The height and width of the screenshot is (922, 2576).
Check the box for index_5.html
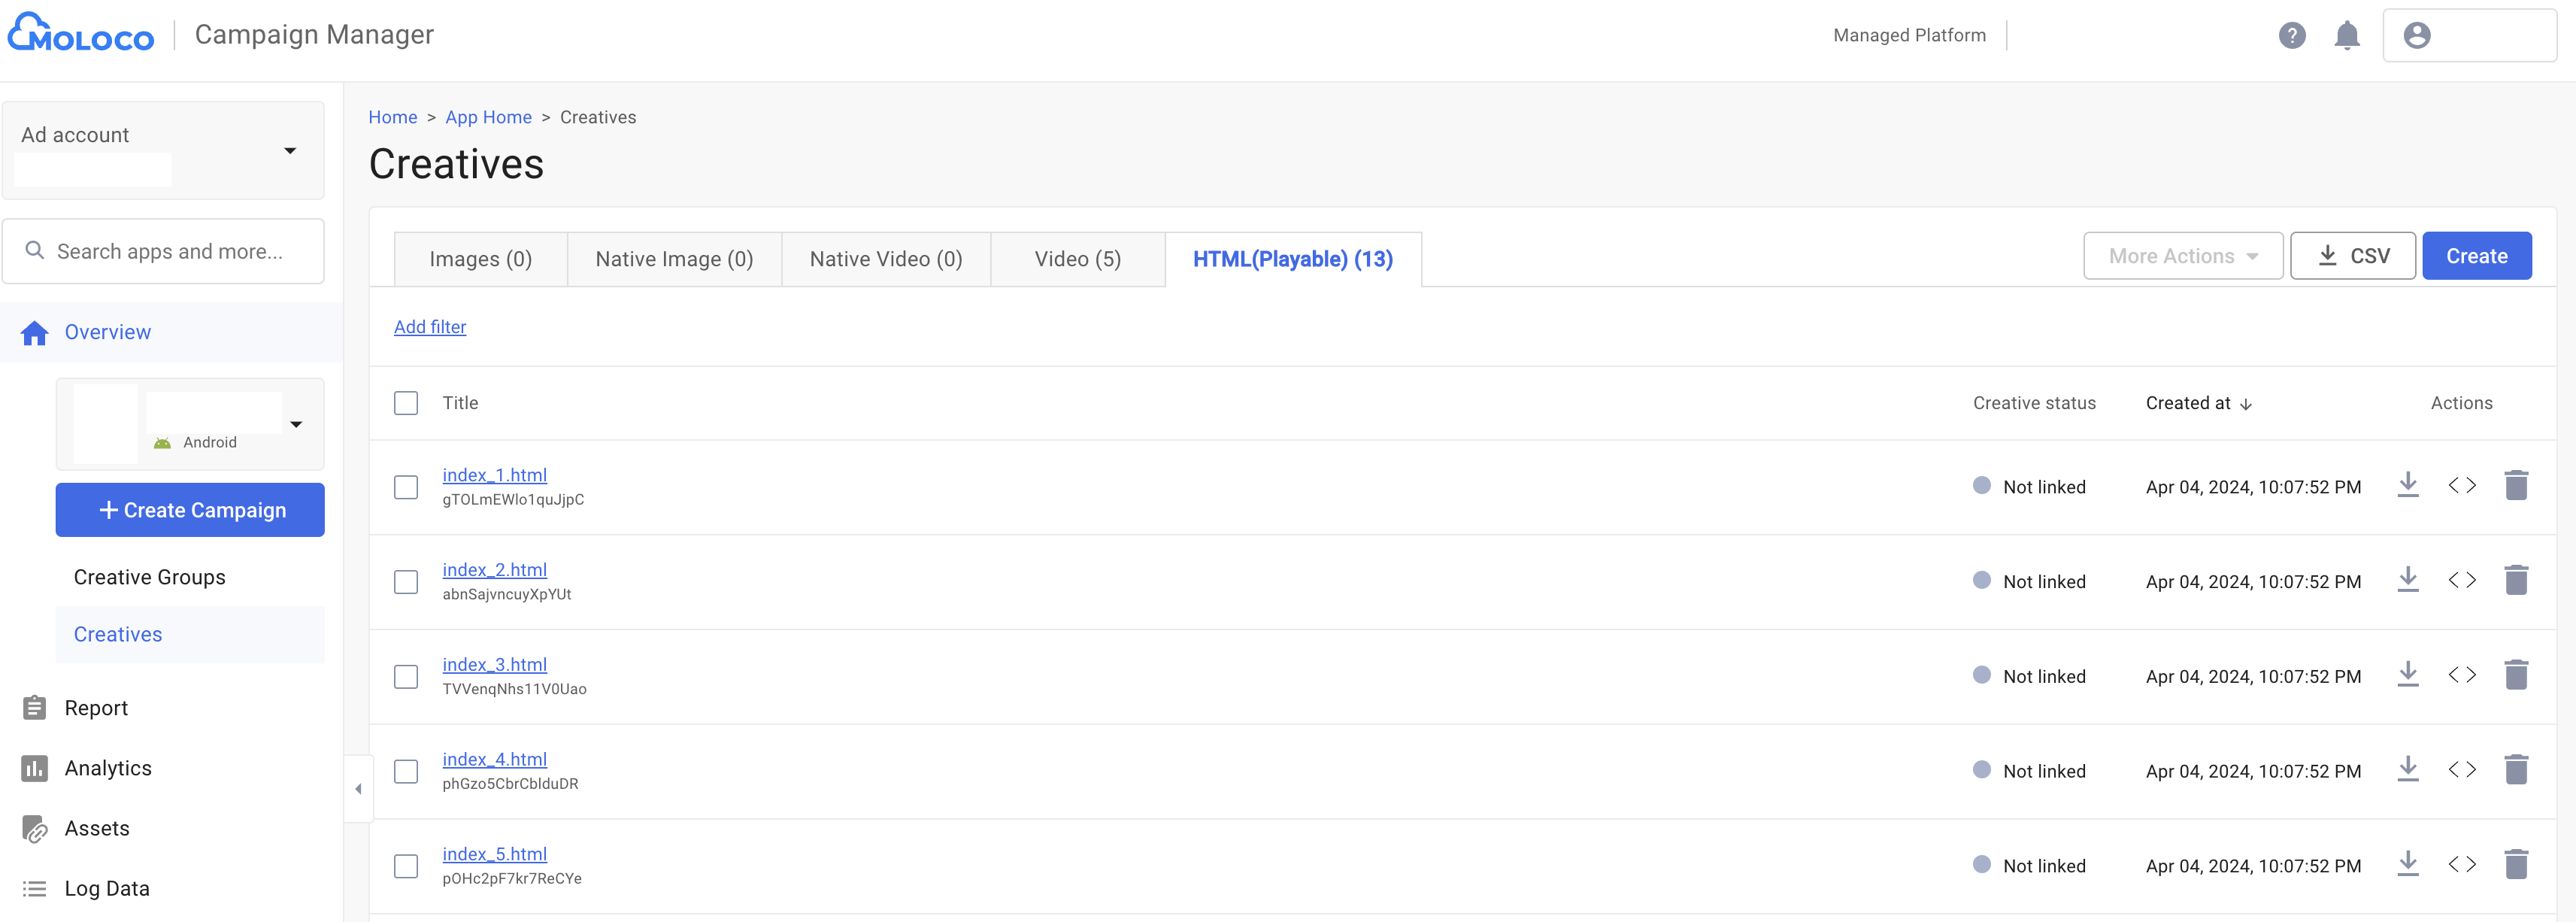(x=406, y=866)
